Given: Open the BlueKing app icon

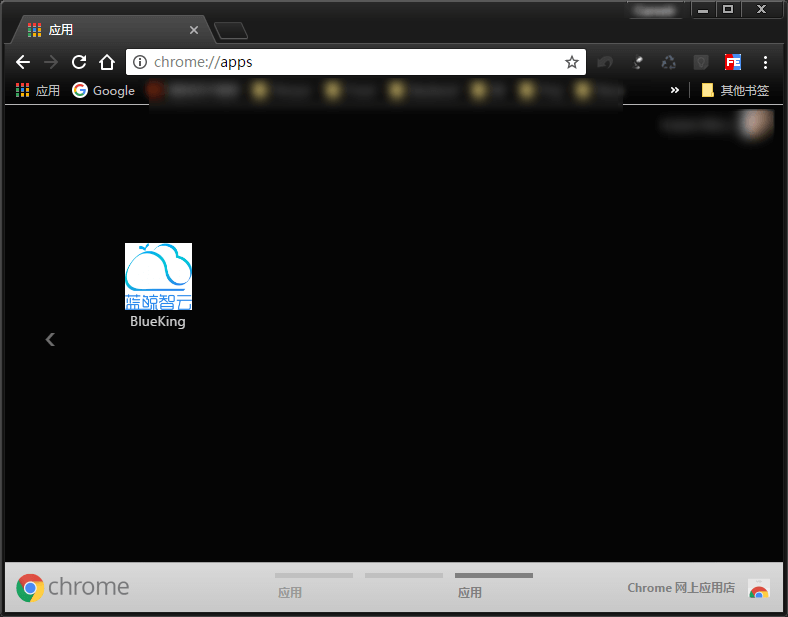Looking at the screenshot, I should coord(158,276).
